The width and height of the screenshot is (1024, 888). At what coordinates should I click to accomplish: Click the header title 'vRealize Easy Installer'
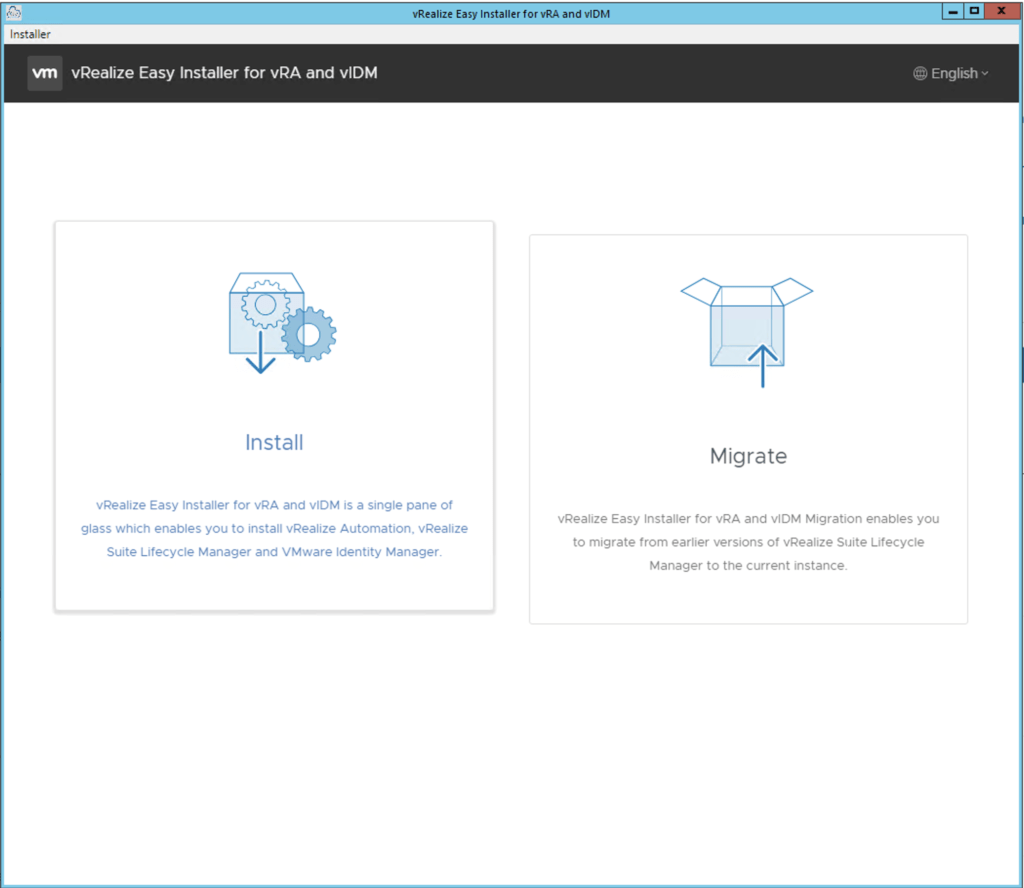[224, 73]
